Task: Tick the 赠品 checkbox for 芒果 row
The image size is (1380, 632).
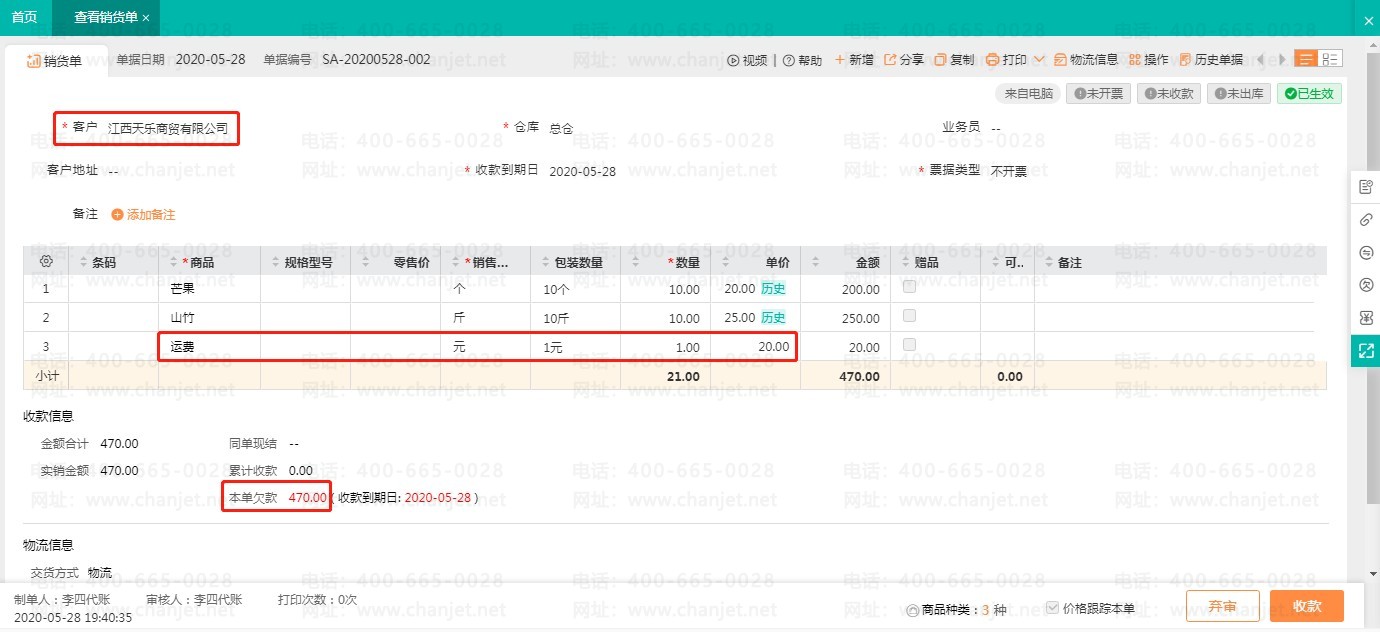Action: (909, 287)
